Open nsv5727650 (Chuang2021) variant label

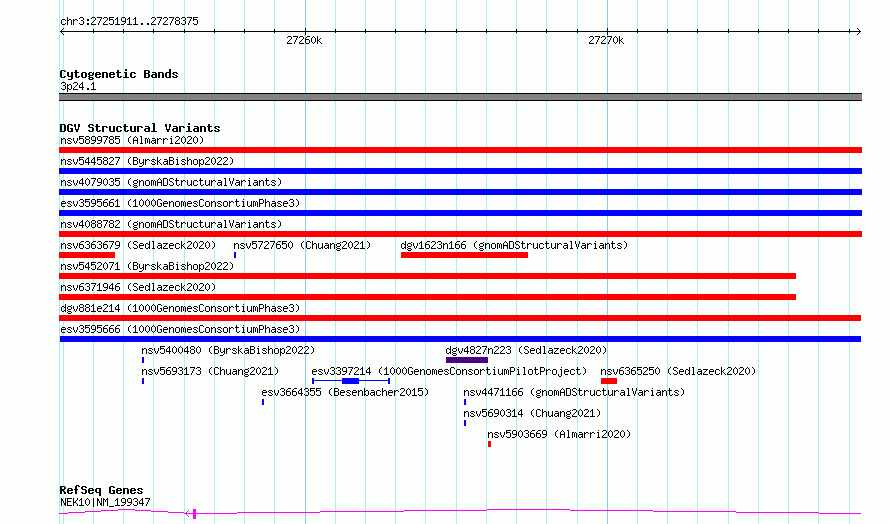tap(302, 245)
